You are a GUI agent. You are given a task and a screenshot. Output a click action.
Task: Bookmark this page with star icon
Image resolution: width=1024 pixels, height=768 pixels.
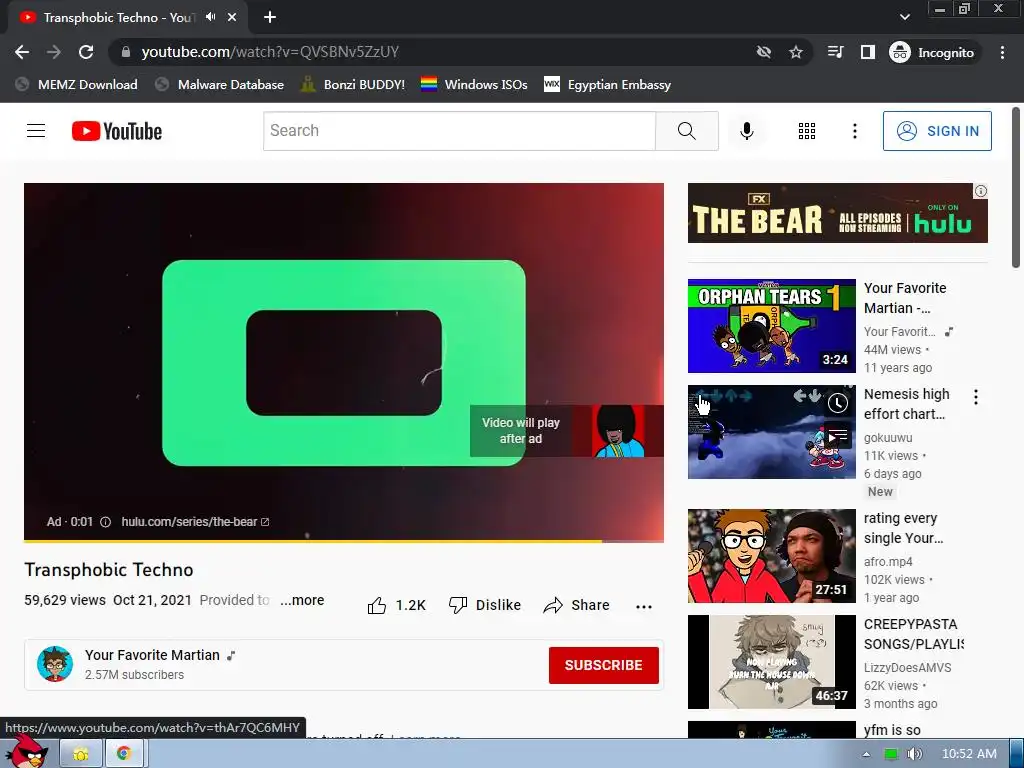click(x=795, y=52)
